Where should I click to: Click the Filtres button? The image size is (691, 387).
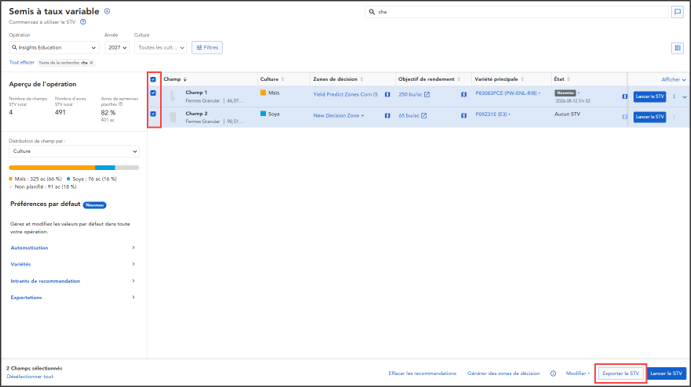207,48
